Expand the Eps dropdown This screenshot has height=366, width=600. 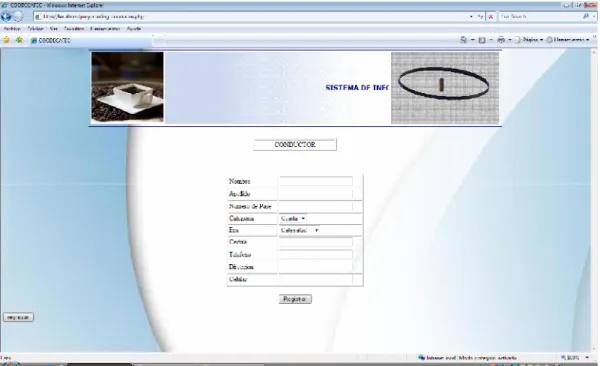click(300, 230)
